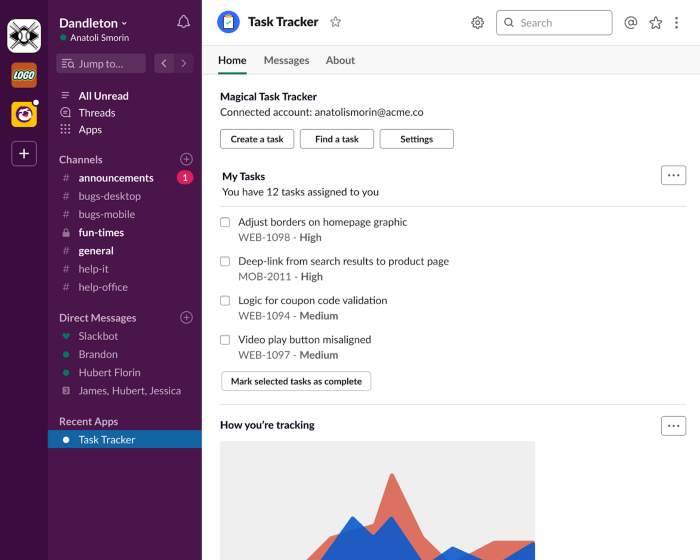Click the Channels section header
The image size is (700, 560).
[x=81, y=159]
